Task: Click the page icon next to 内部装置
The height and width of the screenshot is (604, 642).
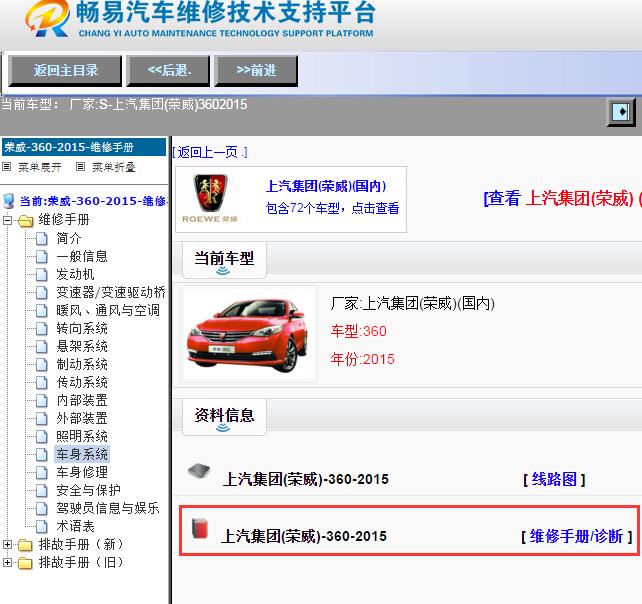Action: pyautogui.click(x=42, y=400)
